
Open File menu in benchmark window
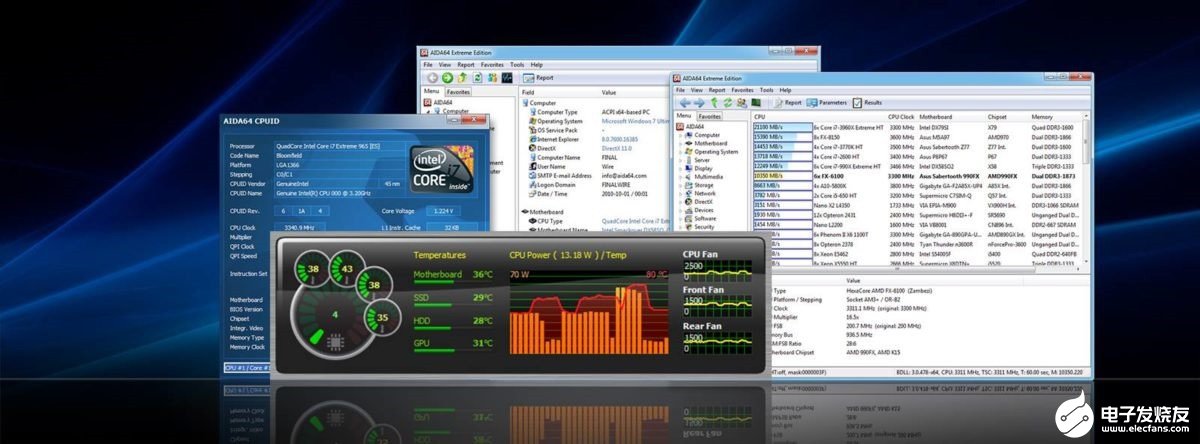[x=682, y=89]
